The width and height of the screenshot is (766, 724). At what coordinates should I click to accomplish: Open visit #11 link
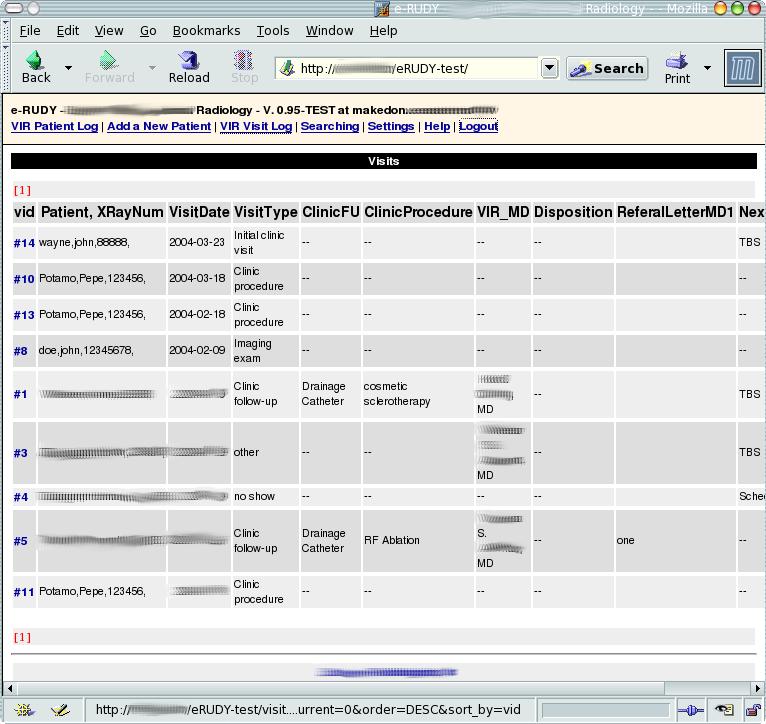[x=24, y=592]
